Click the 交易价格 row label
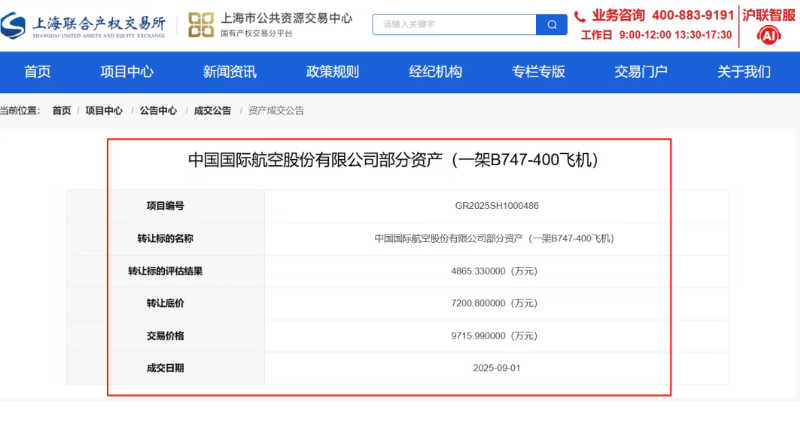The image size is (800, 424). [x=165, y=336]
